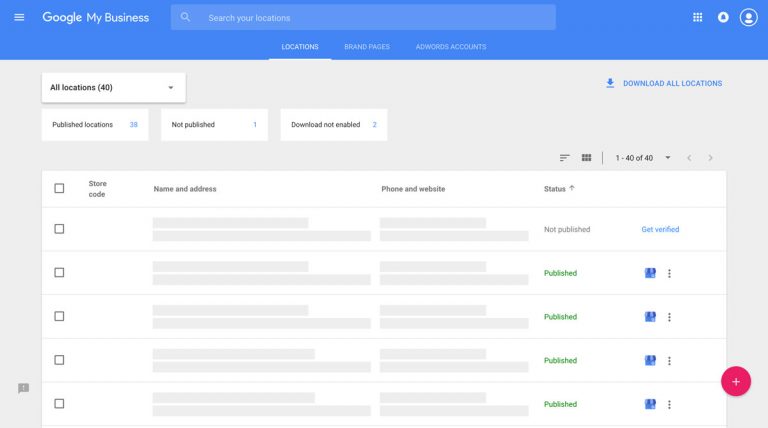Switch to card grid view
Screen dimensions: 768x428
pyautogui.click(x=587, y=158)
